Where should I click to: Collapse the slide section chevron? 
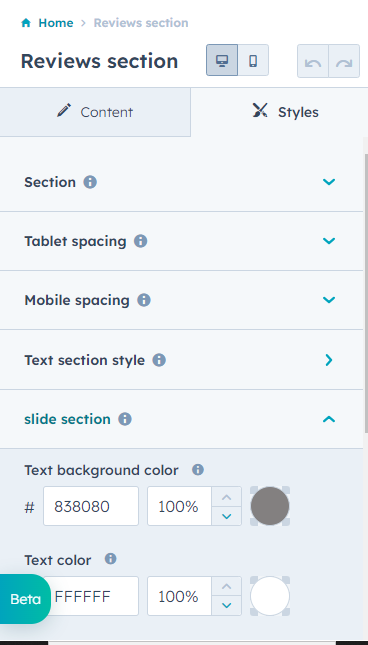coord(329,419)
